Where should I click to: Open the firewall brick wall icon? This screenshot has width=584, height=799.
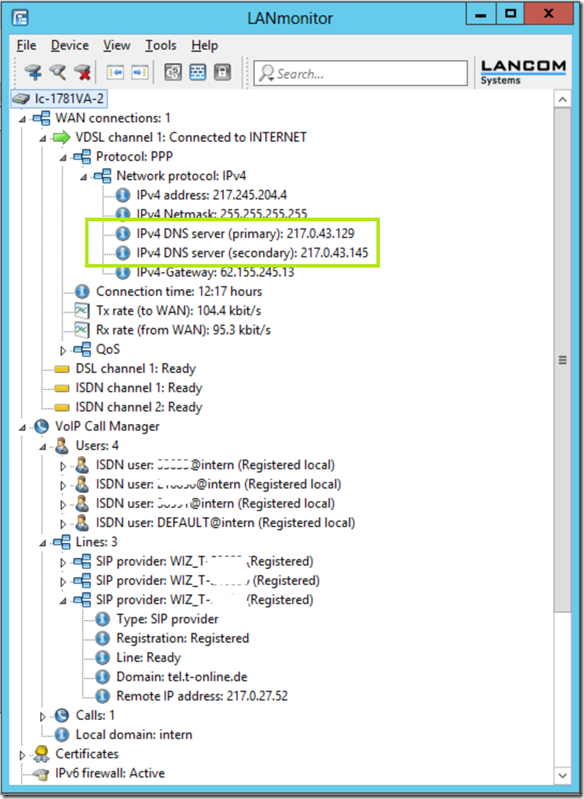pos(198,73)
